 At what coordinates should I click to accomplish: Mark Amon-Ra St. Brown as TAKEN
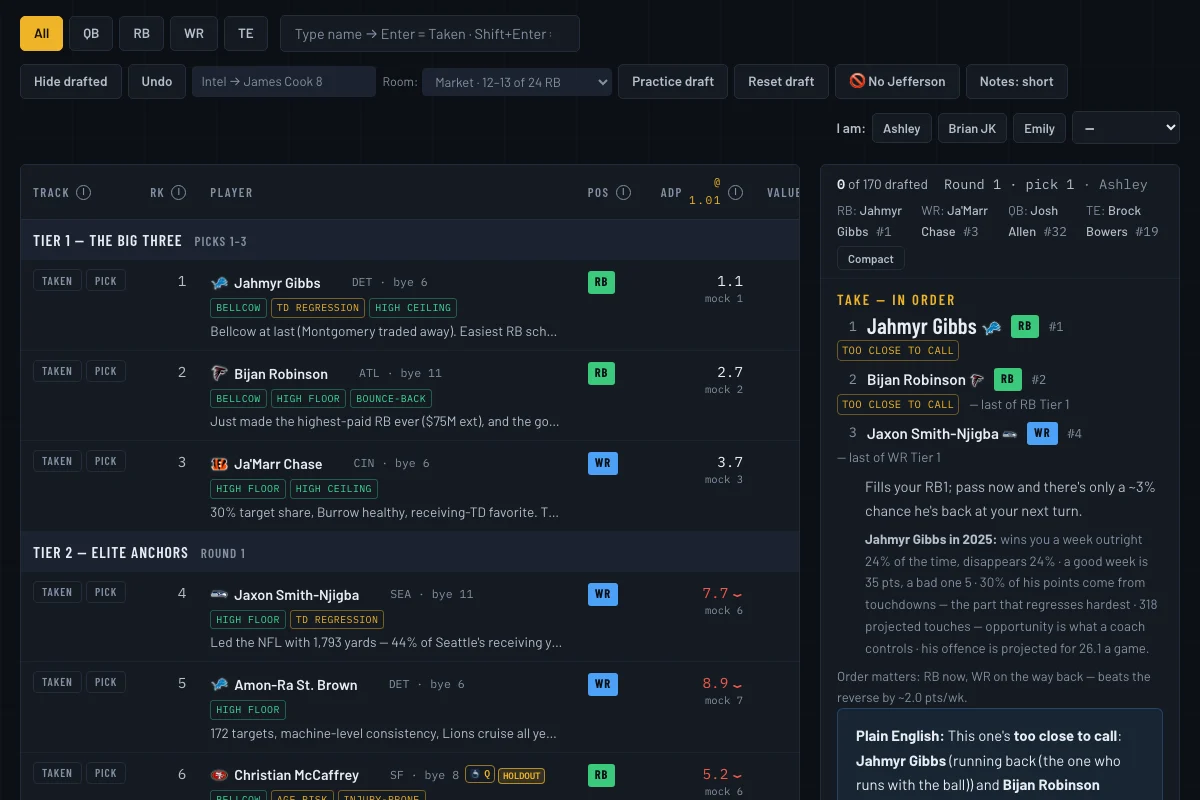tap(57, 682)
